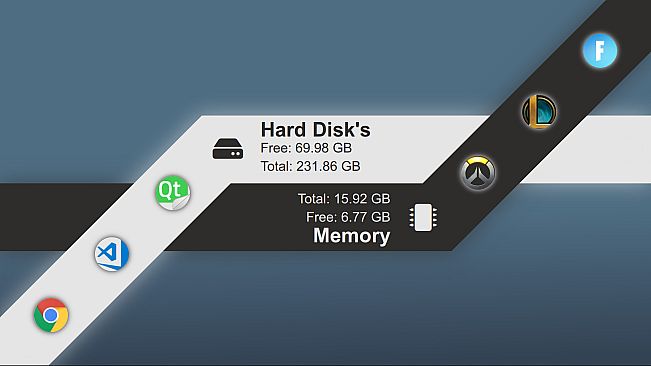Click the hard disk drive icon
Viewport: 651px width, 366px height.
228,149
